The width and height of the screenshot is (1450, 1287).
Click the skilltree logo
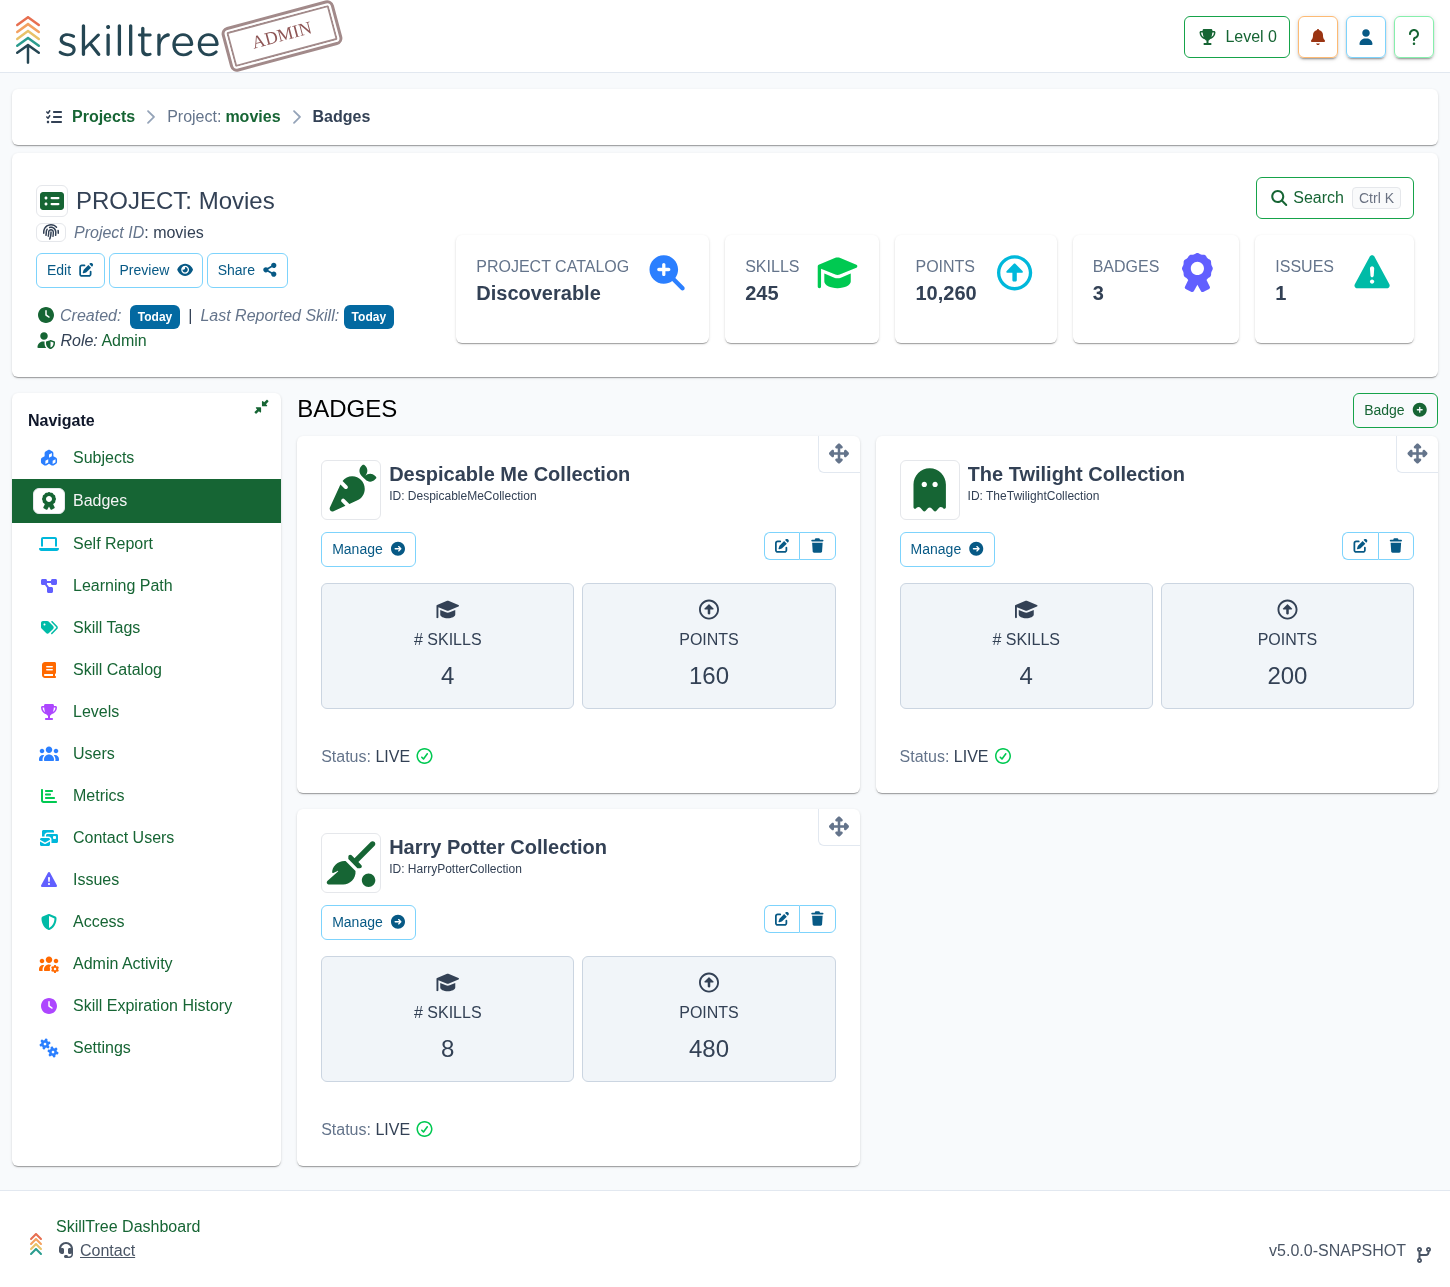[x=117, y=40]
